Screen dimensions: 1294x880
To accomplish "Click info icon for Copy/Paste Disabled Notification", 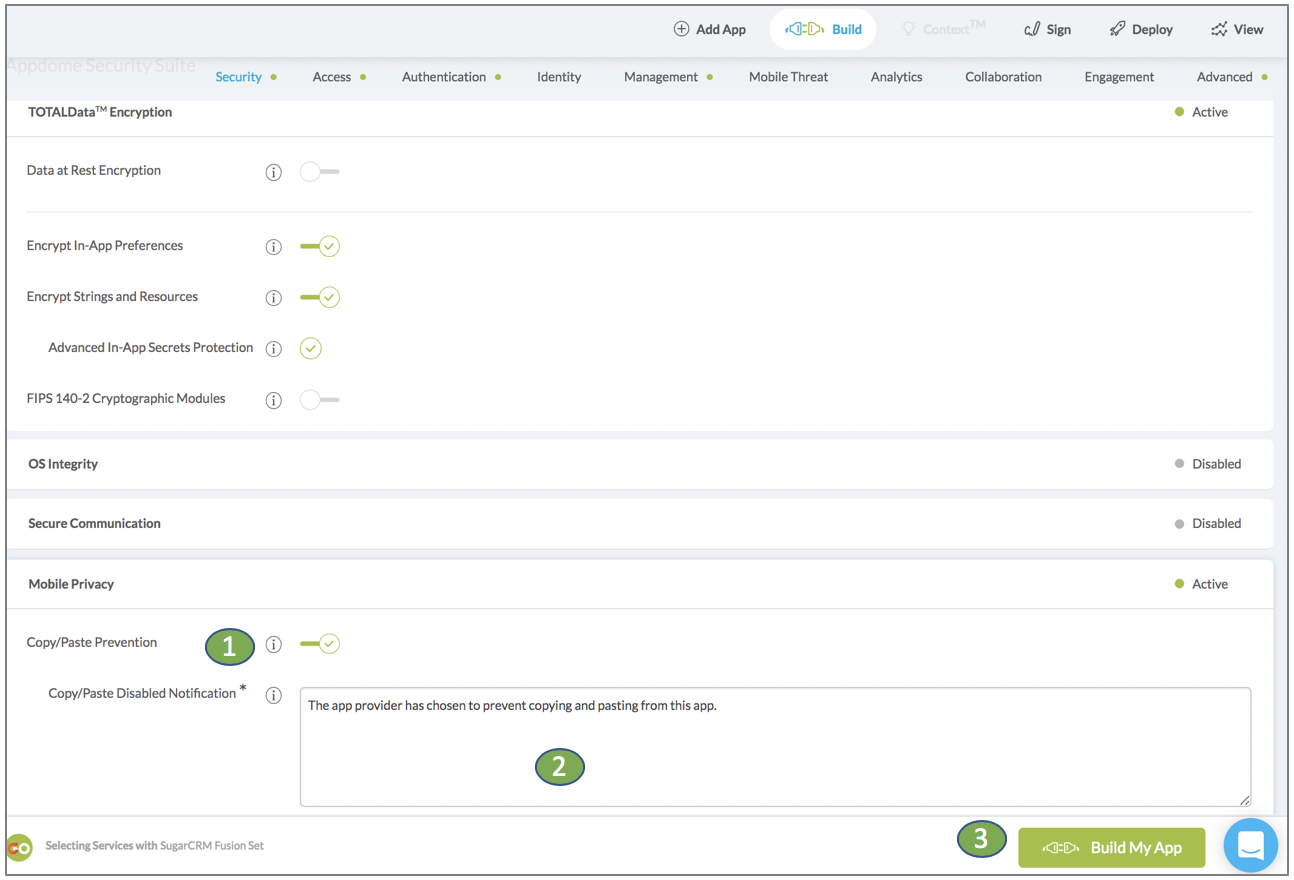I will point(273,696).
